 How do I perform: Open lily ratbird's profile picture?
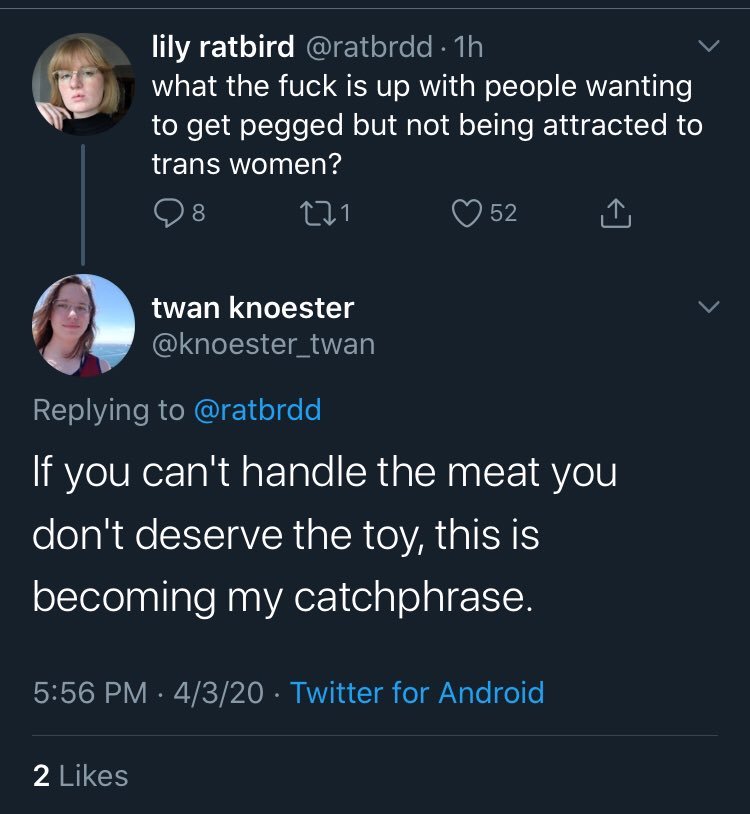pos(83,84)
